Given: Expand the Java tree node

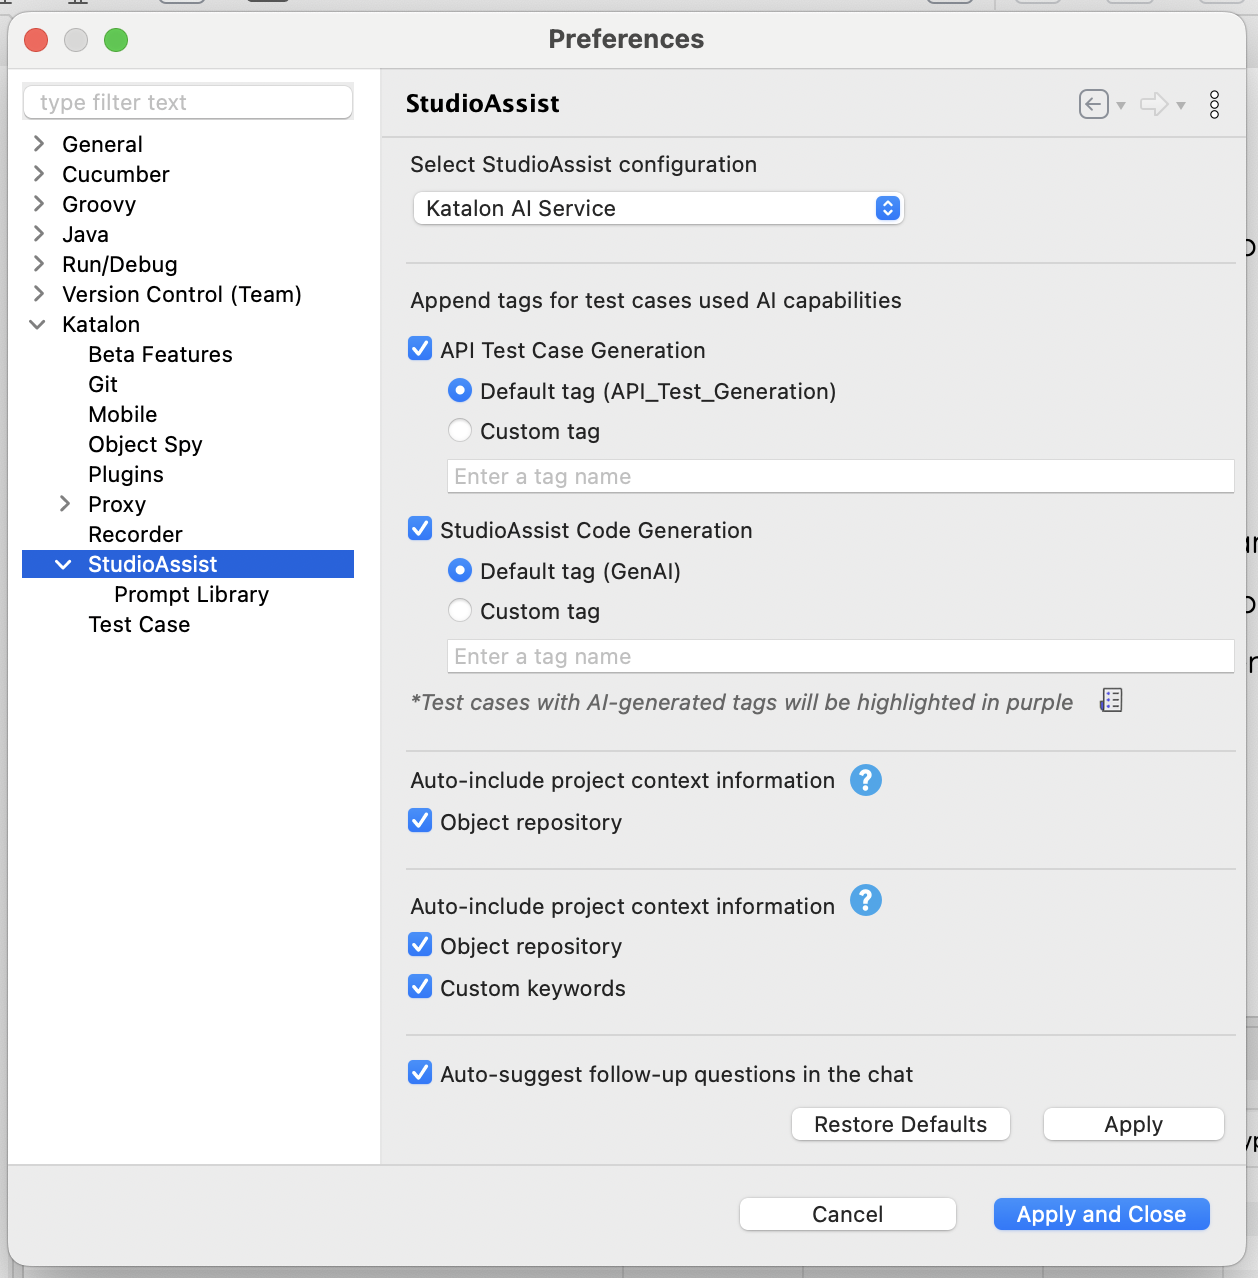Looking at the screenshot, I should pos(39,233).
